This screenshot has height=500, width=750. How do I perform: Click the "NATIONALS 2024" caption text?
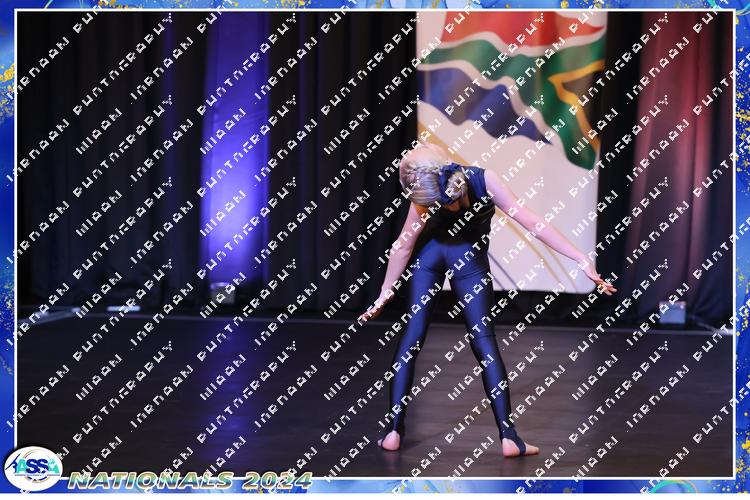[x=190, y=480]
